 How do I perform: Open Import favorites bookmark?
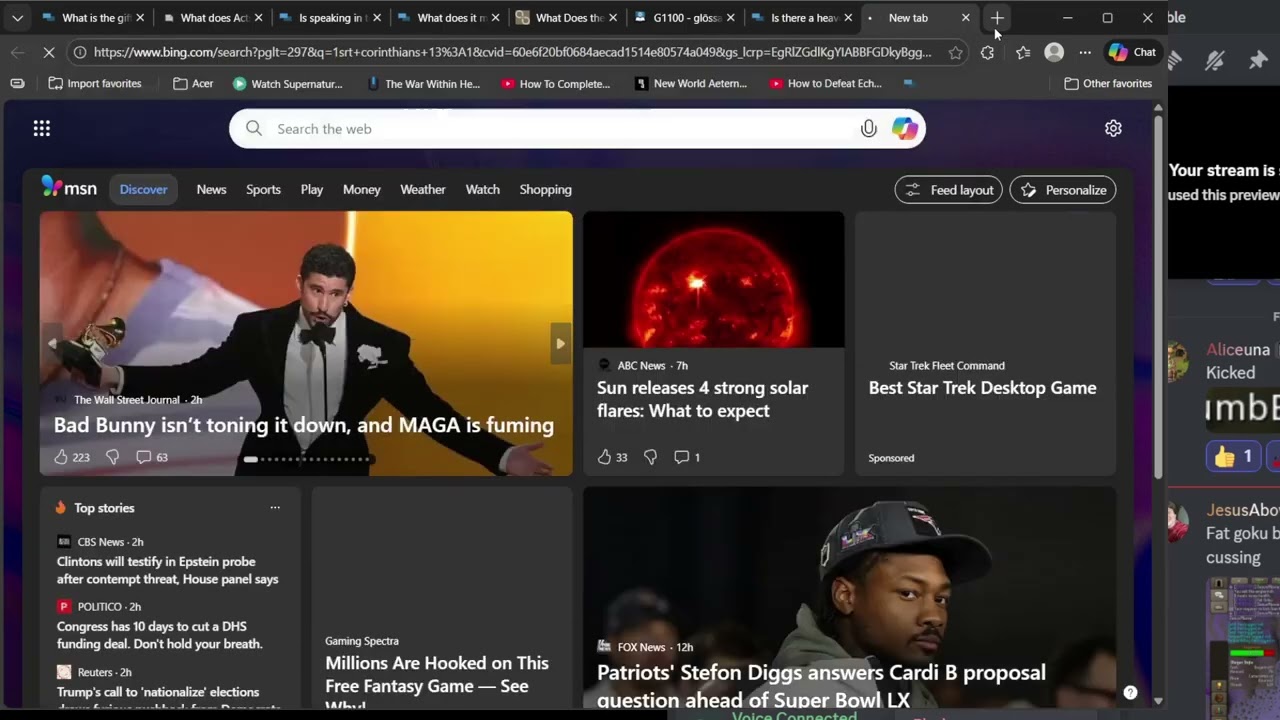pos(95,84)
